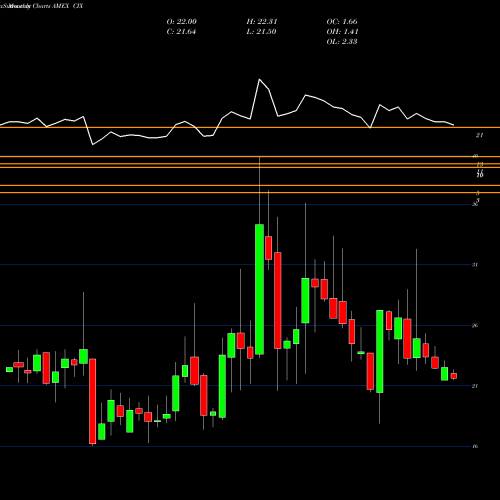This screenshot has width=500, height=500.
Task: Click the high price value H: 22.31
Action: click(x=262, y=22)
